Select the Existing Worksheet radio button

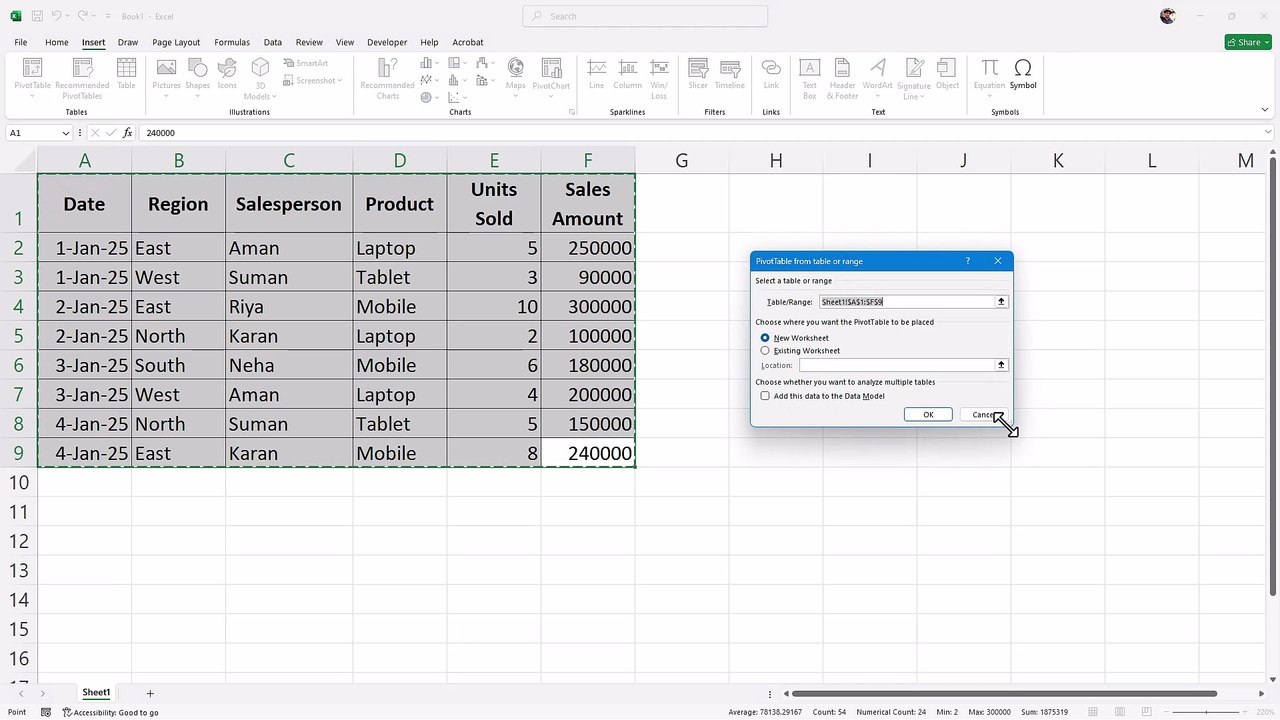click(x=765, y=351)
